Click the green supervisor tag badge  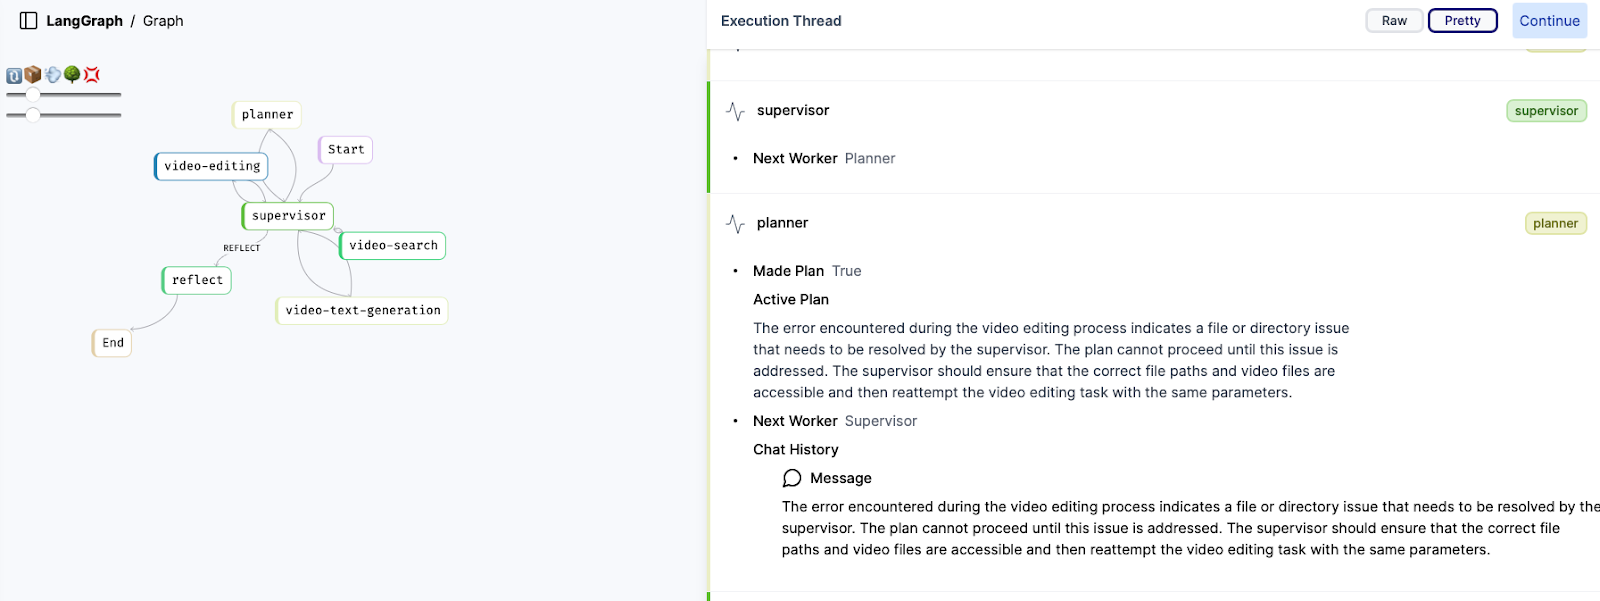[x=1546, y=111]
